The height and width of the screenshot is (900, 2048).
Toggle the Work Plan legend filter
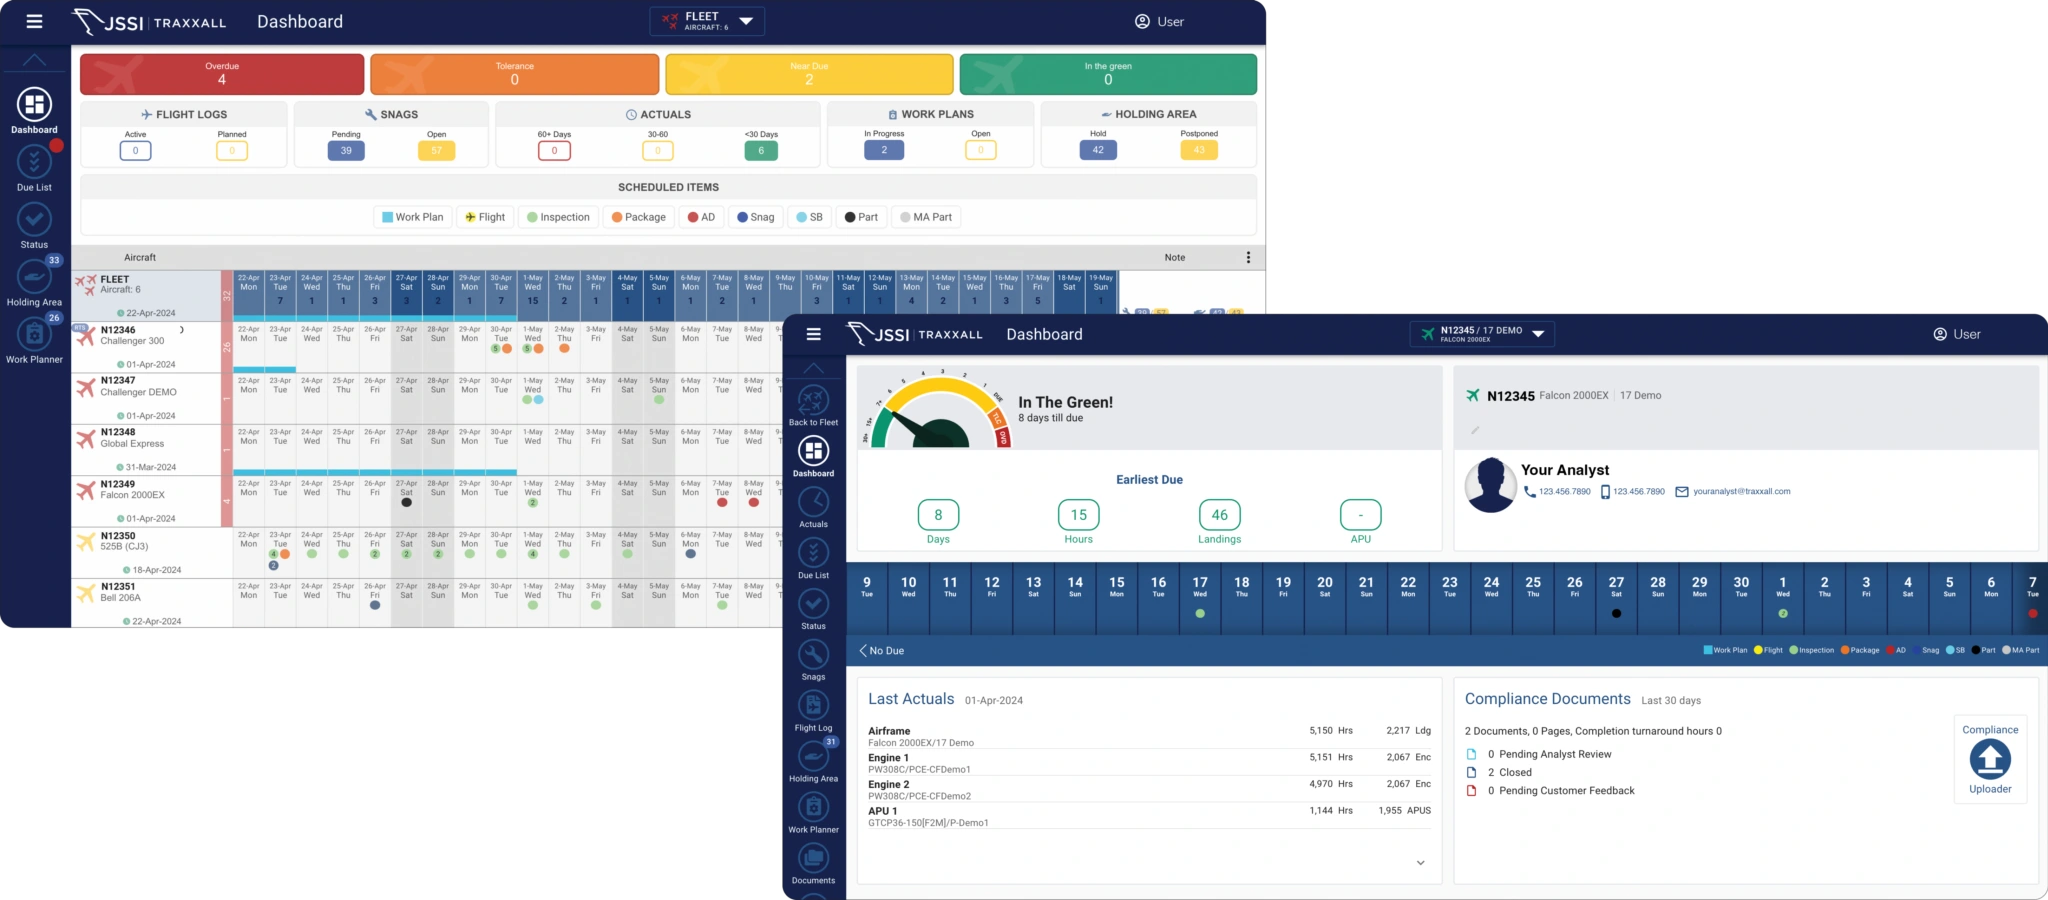413,217
